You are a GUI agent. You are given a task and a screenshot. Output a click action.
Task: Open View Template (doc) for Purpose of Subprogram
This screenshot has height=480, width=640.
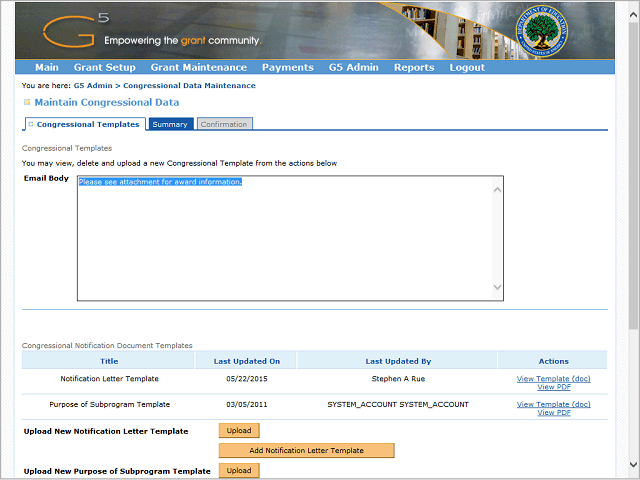[x=553, y=404]
